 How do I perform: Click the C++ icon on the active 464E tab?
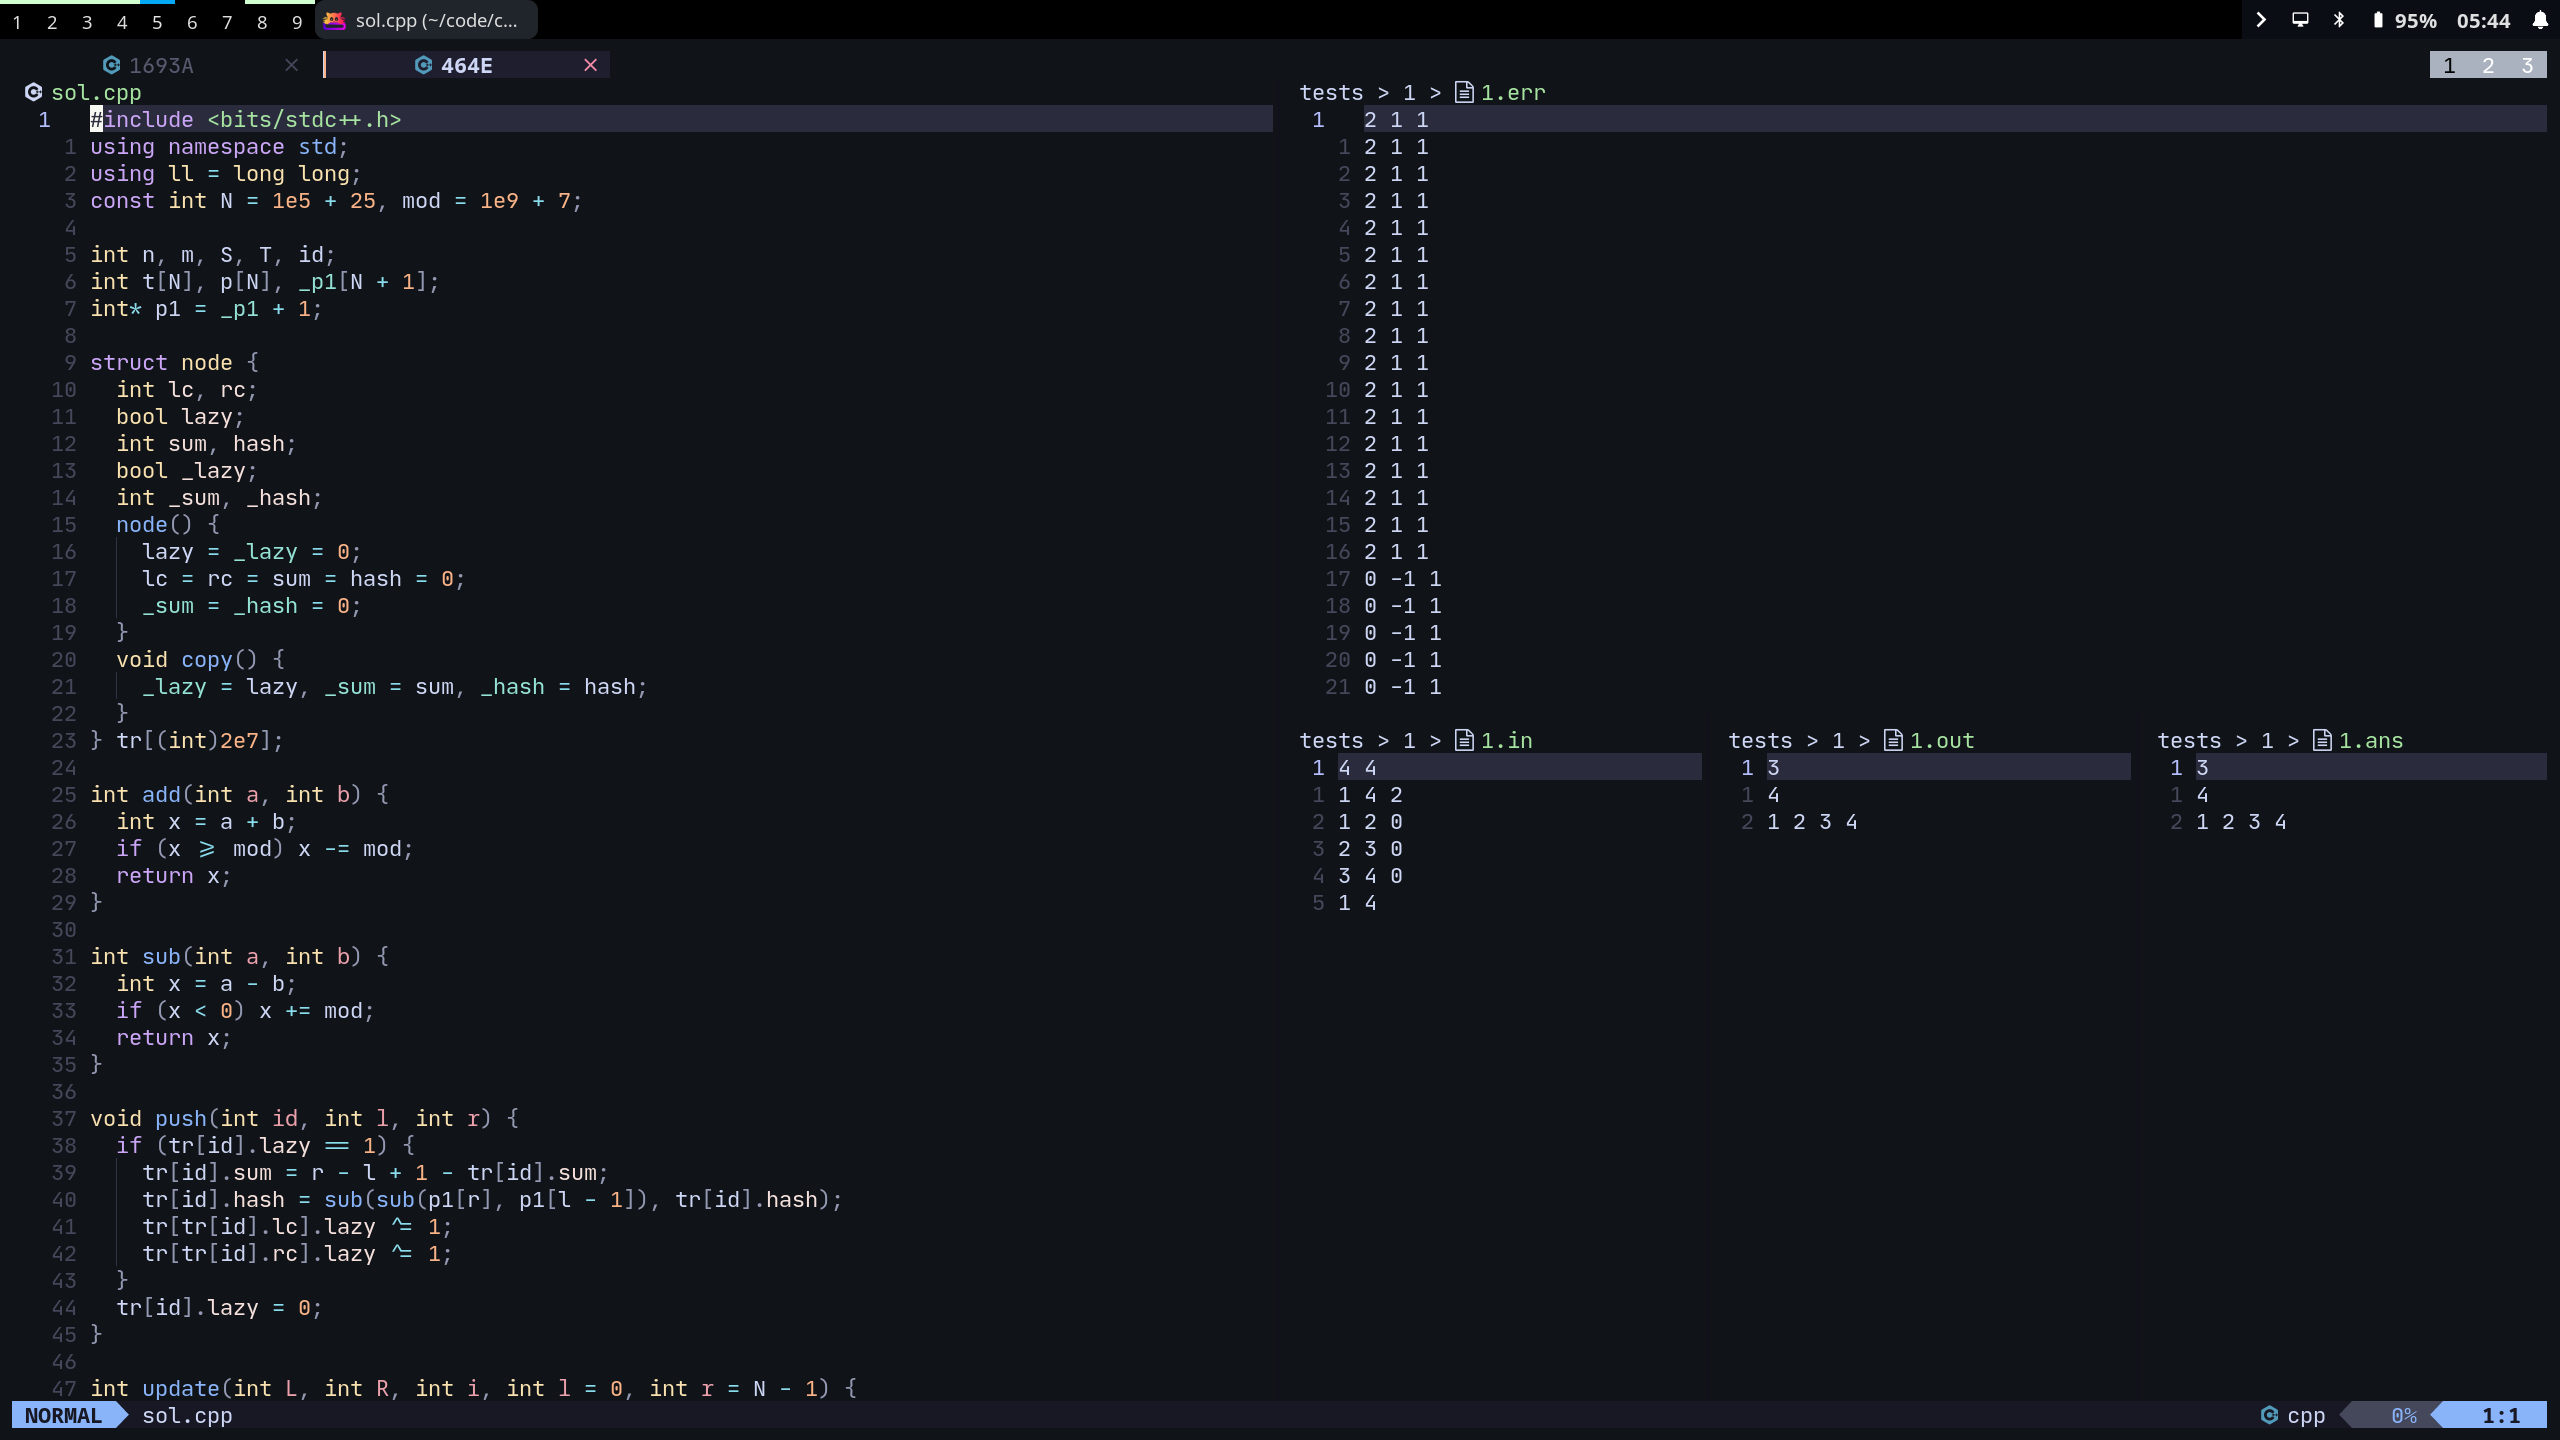pos(424,65)
